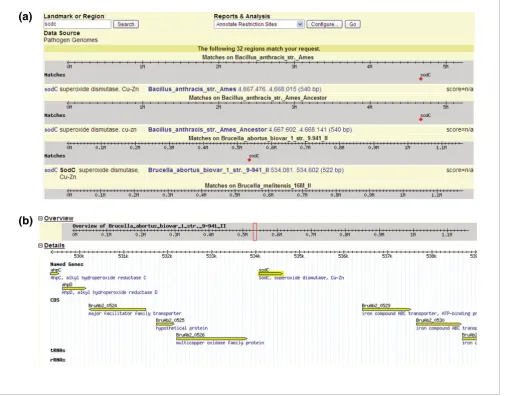Screen dimensions: 506x396
Task: Click the 'rRNAs' track label
Action: (x=58, y=360)
